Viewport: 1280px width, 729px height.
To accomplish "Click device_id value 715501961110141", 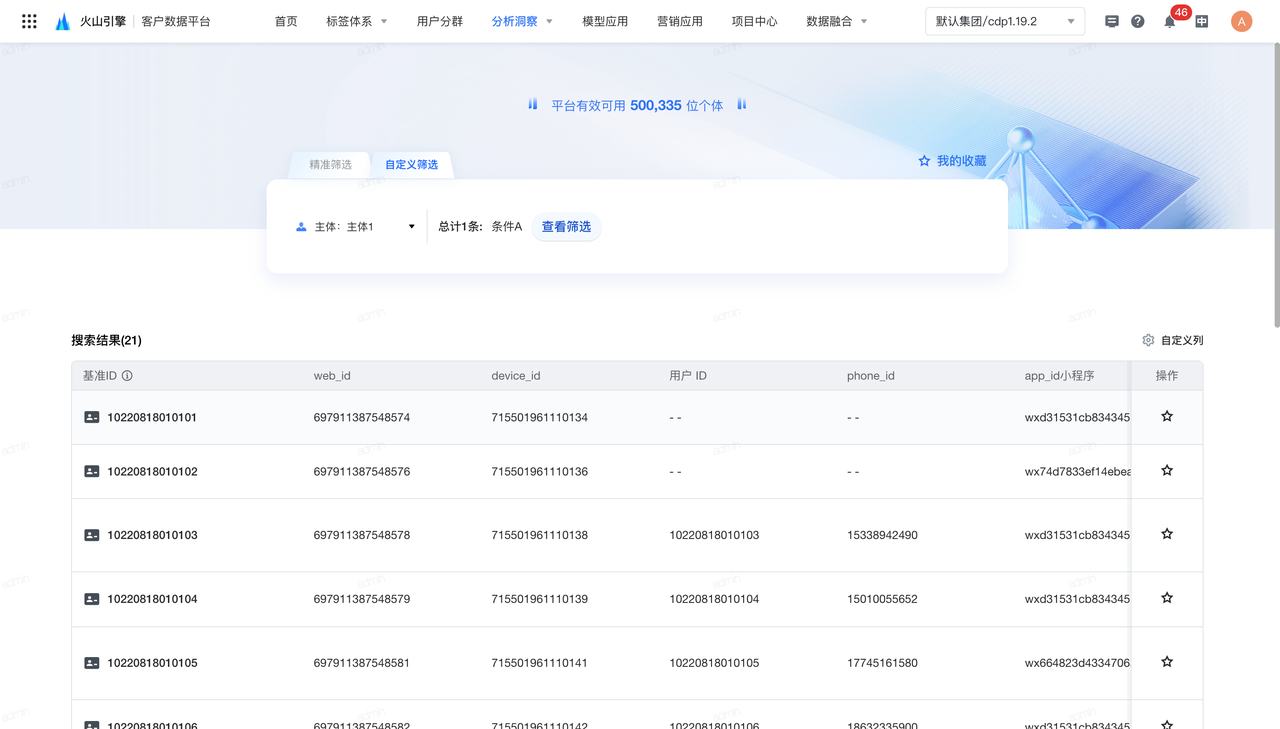I will pyautogui.click(x=540, y=663).
